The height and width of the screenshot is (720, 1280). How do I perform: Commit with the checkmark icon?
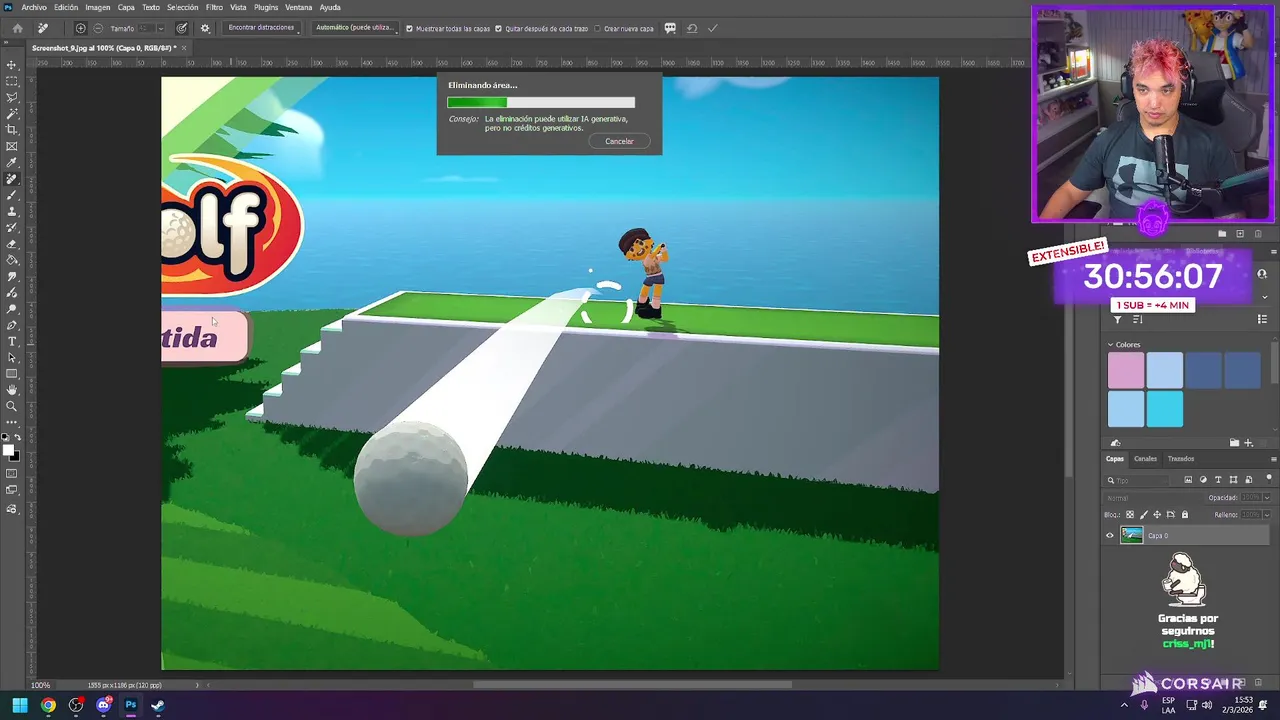pos(712,28)
